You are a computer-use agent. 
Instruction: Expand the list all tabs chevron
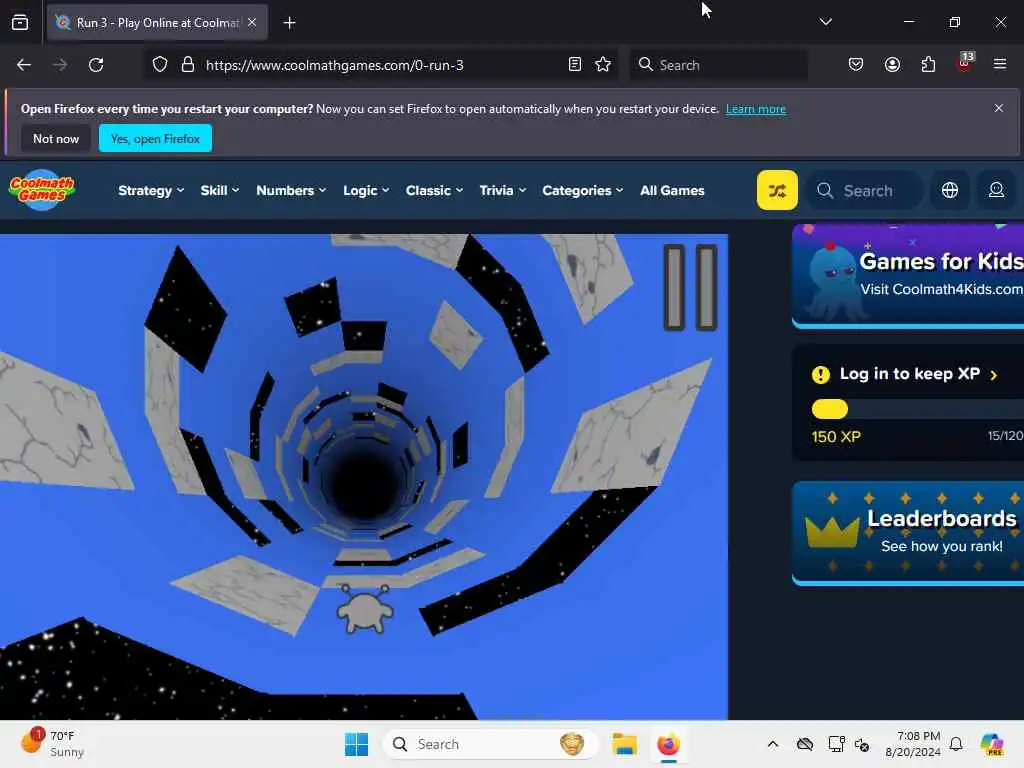tap(825, 22)
